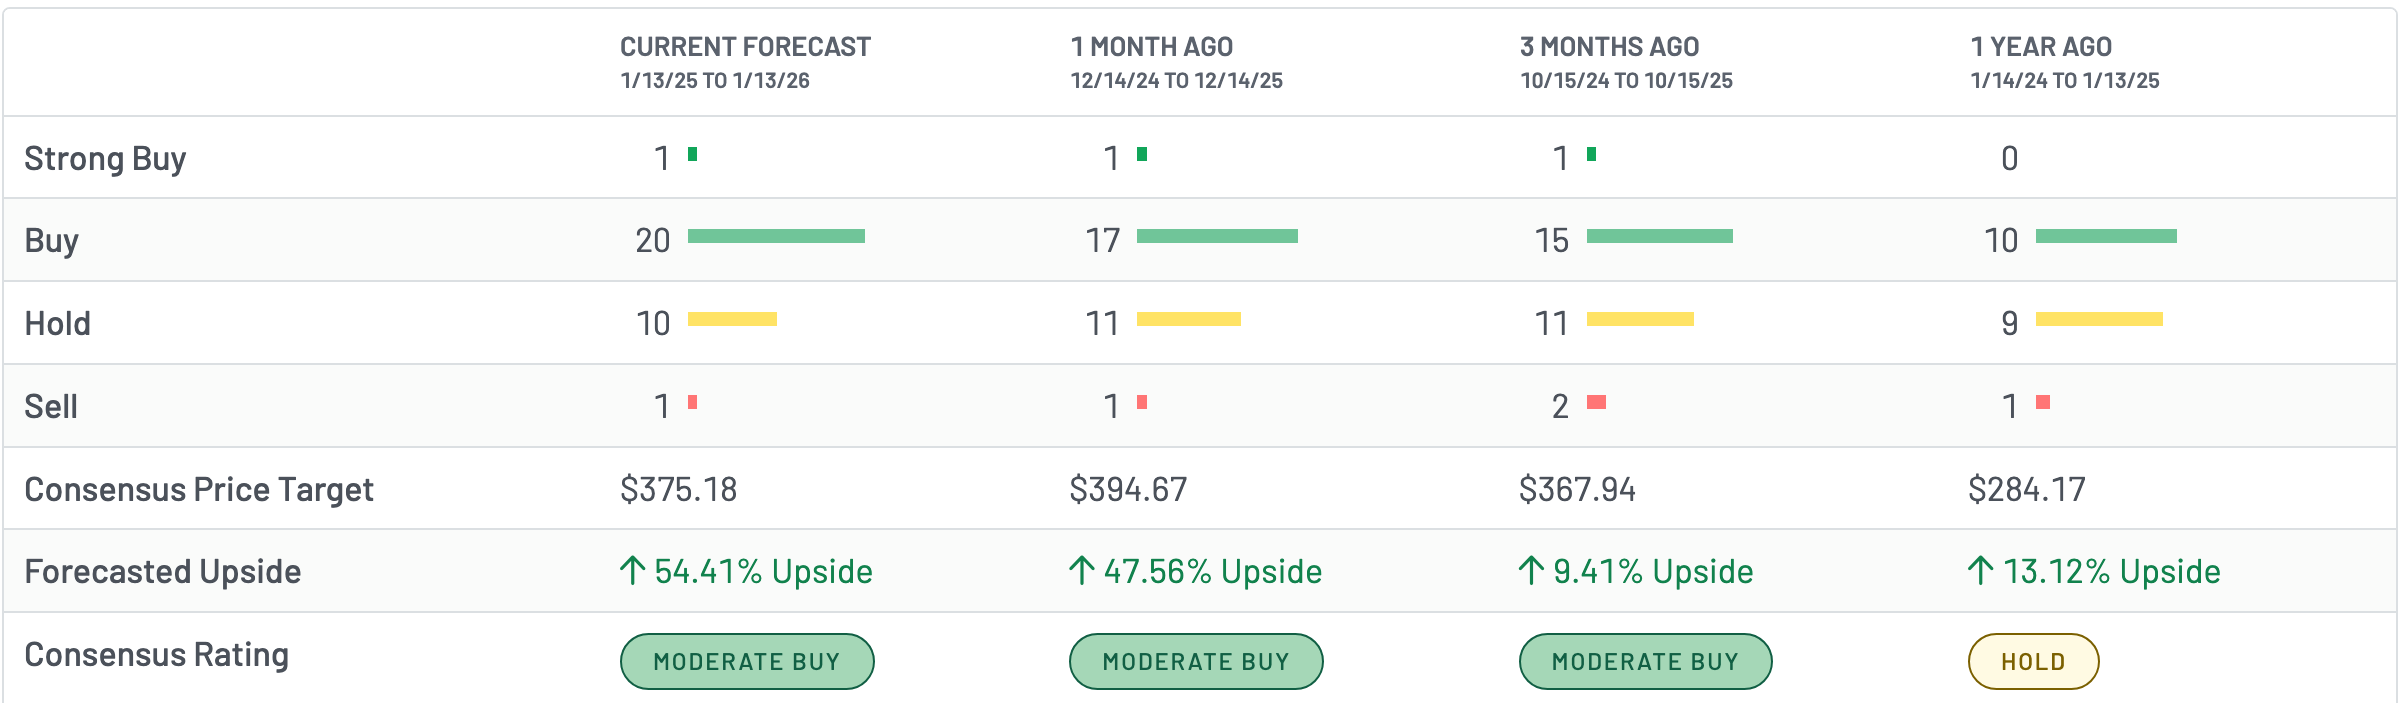Select the 1 Month Ago column header
The height and width of the screenshot is (703, 2401).
pos(1151,47)
